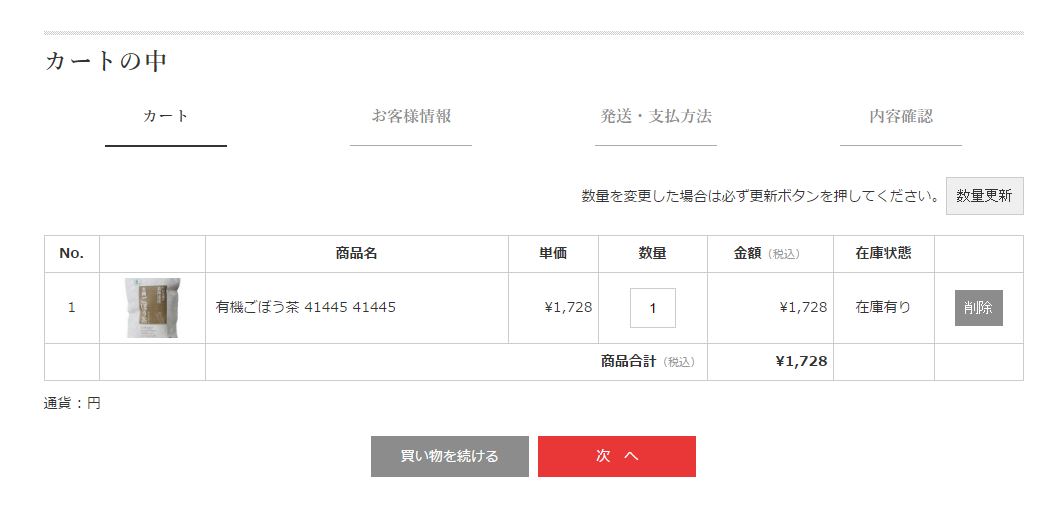
Task: Click the 在庫状態 column header
Action: click(x=884, y=253)
